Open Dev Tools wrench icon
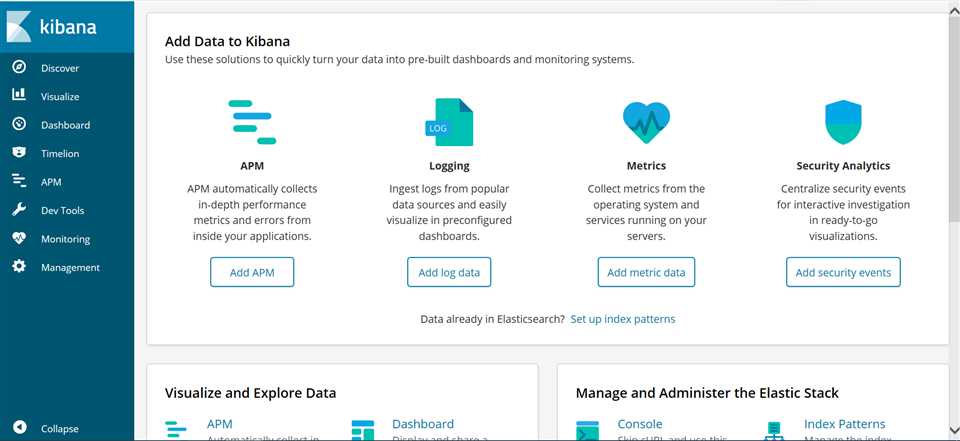This screenshot has height=441, width=960. click(x=19, y=210)
